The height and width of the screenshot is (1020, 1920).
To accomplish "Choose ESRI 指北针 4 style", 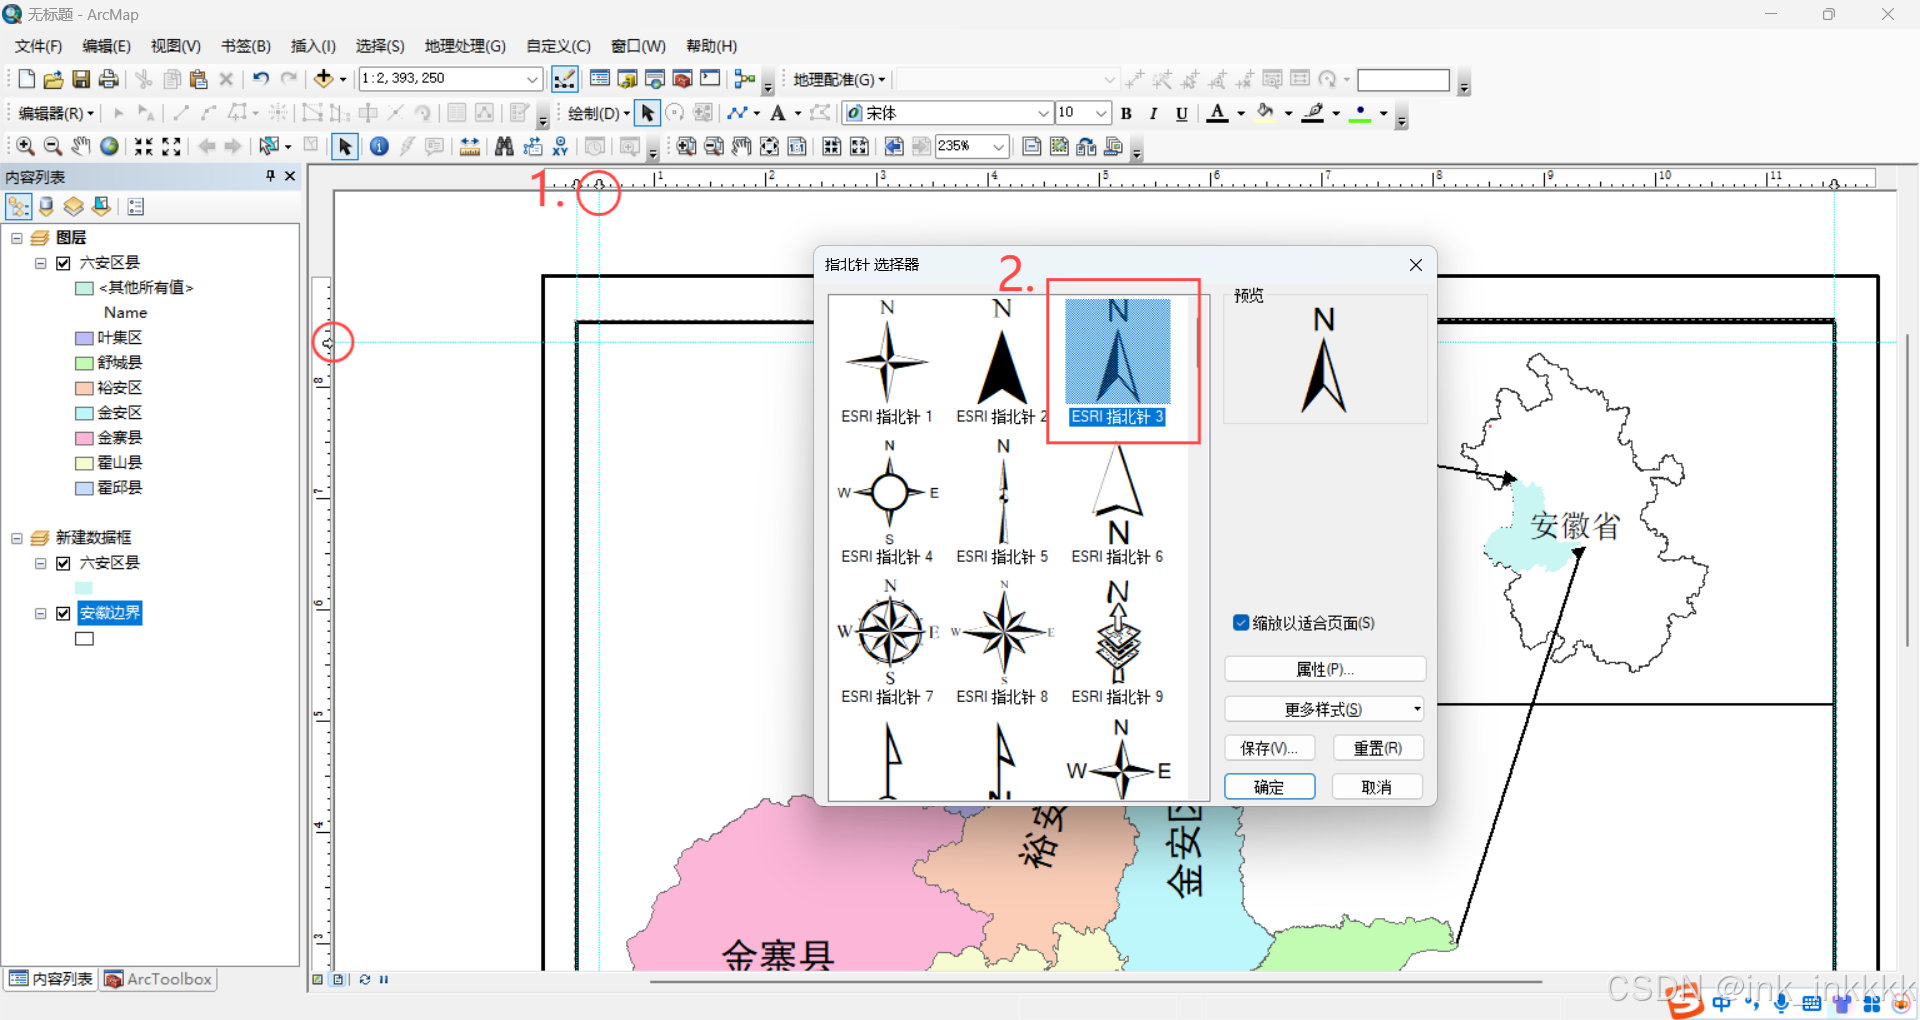I will 887,501.
